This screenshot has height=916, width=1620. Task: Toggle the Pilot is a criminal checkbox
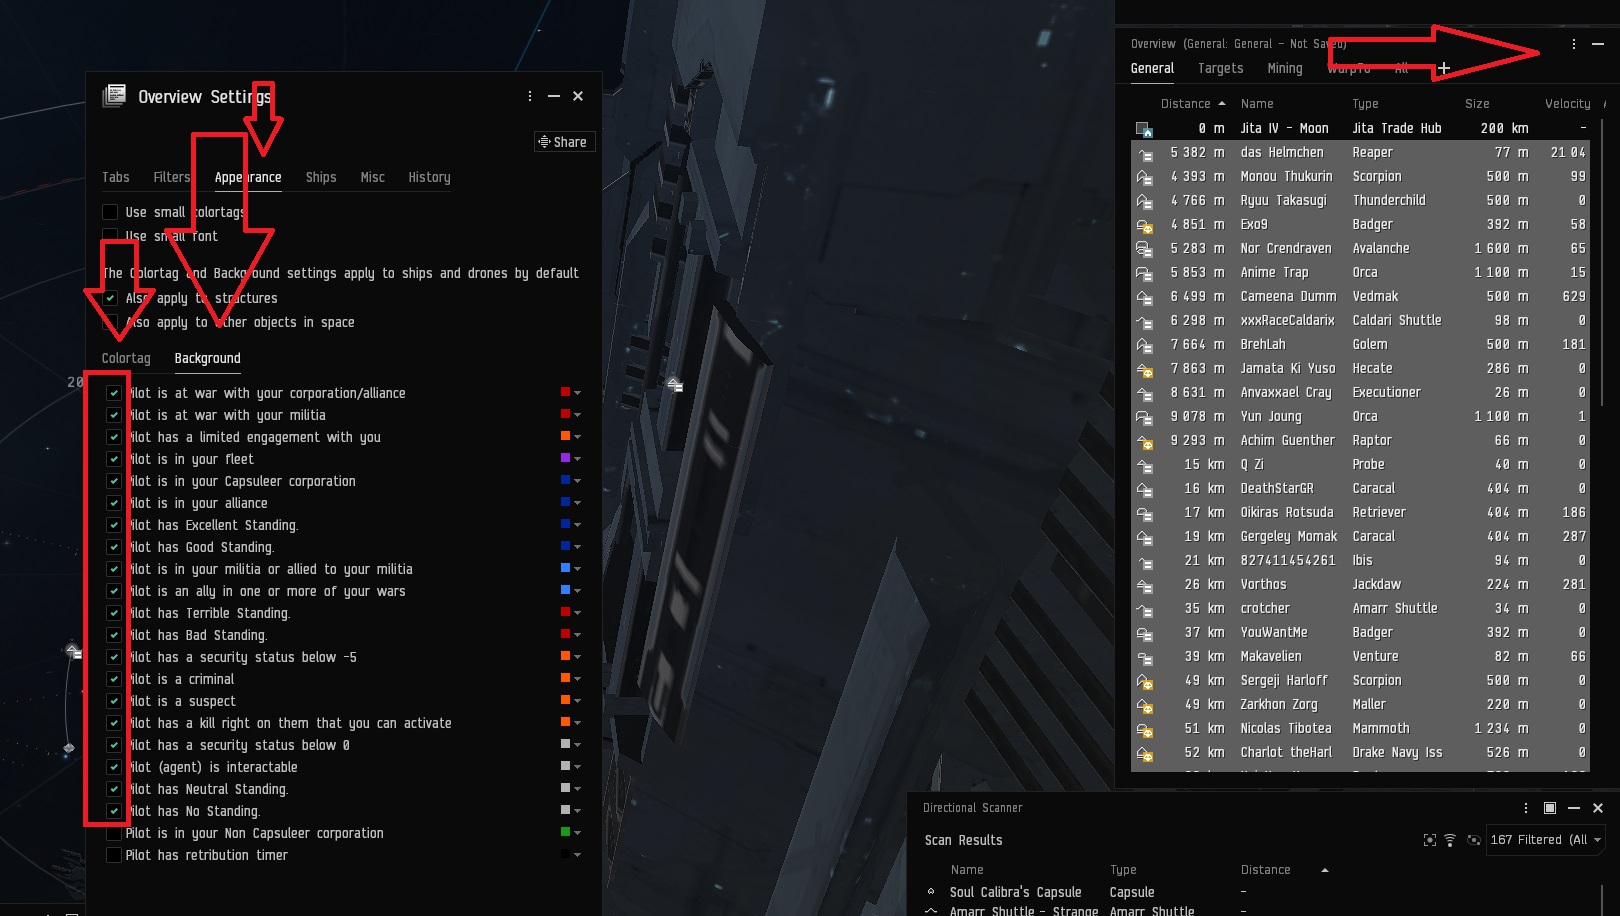(114, 679)
